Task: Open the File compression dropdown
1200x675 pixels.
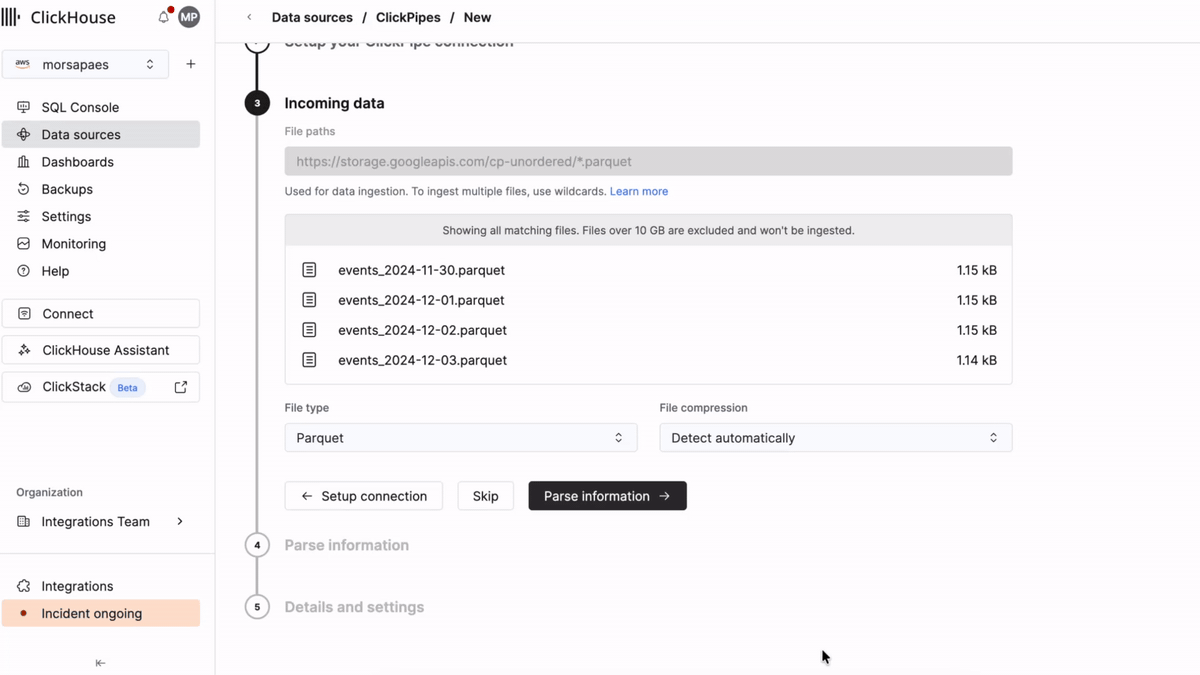Action: point(835,438)
